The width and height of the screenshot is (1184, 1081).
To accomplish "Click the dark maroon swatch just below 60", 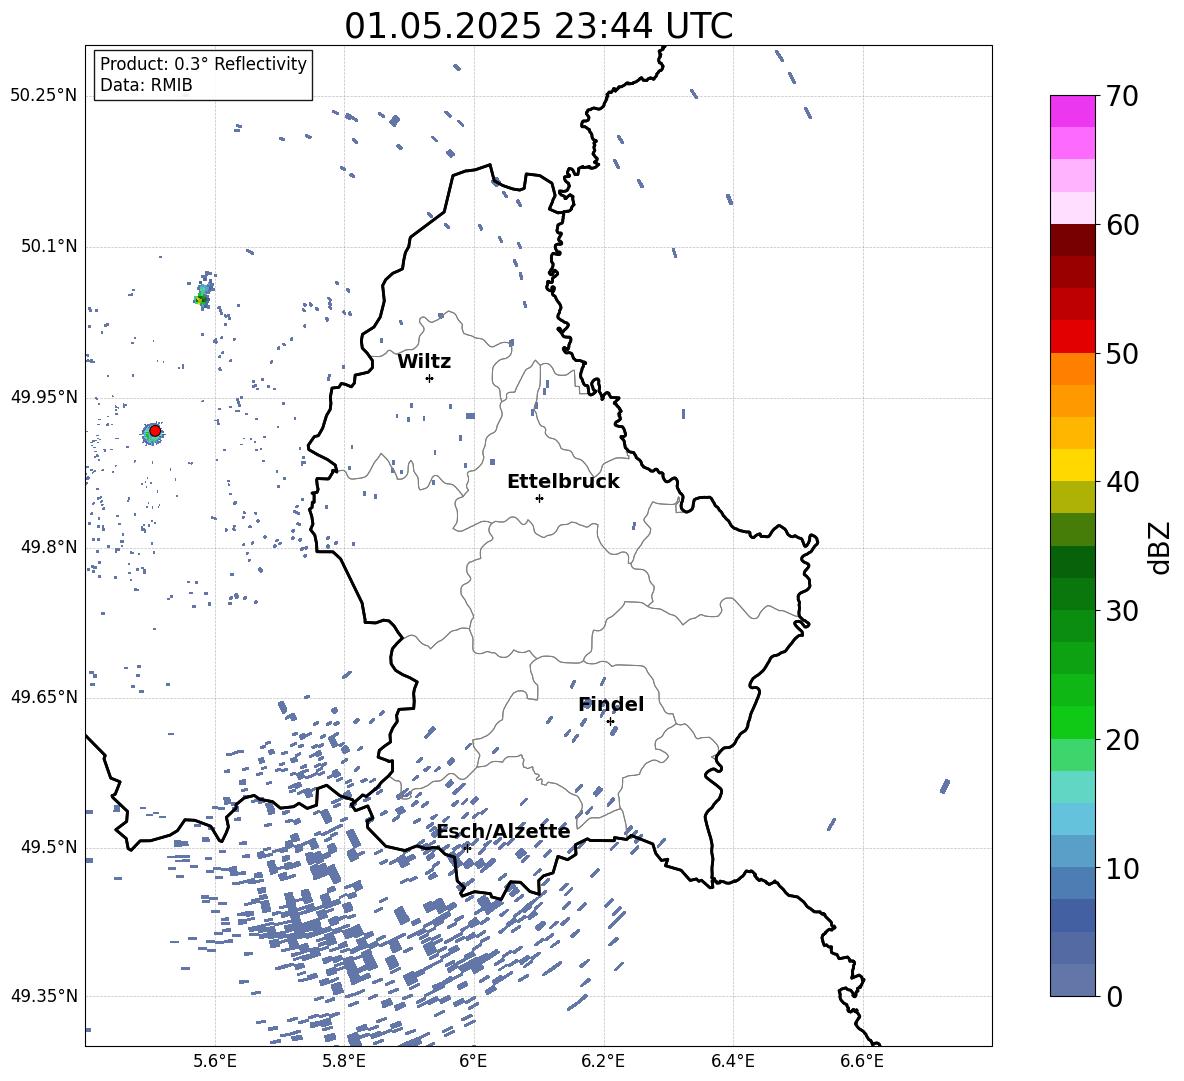I will (x=1072, y=240).
